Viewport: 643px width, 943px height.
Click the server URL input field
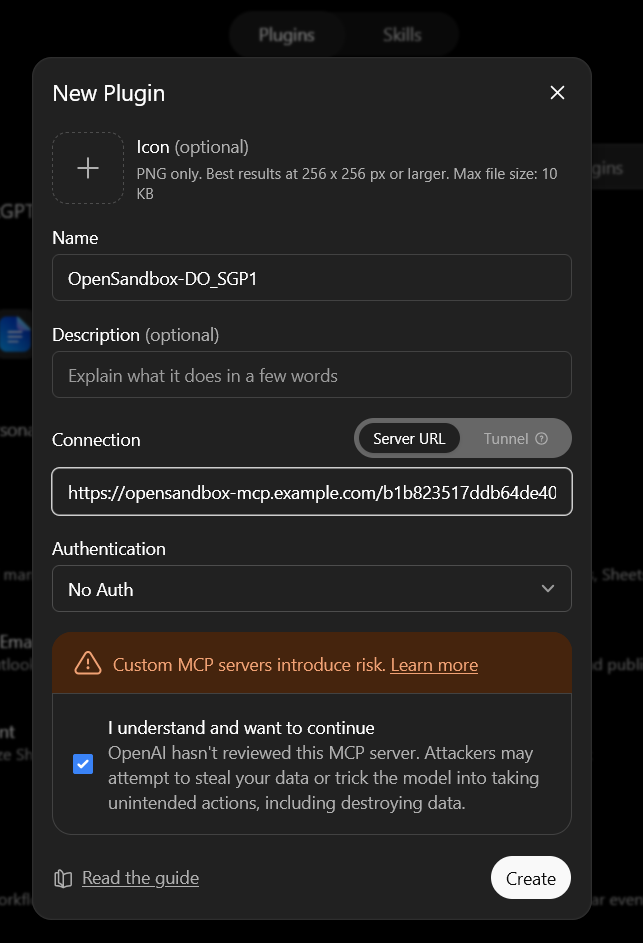pos(312,492)
